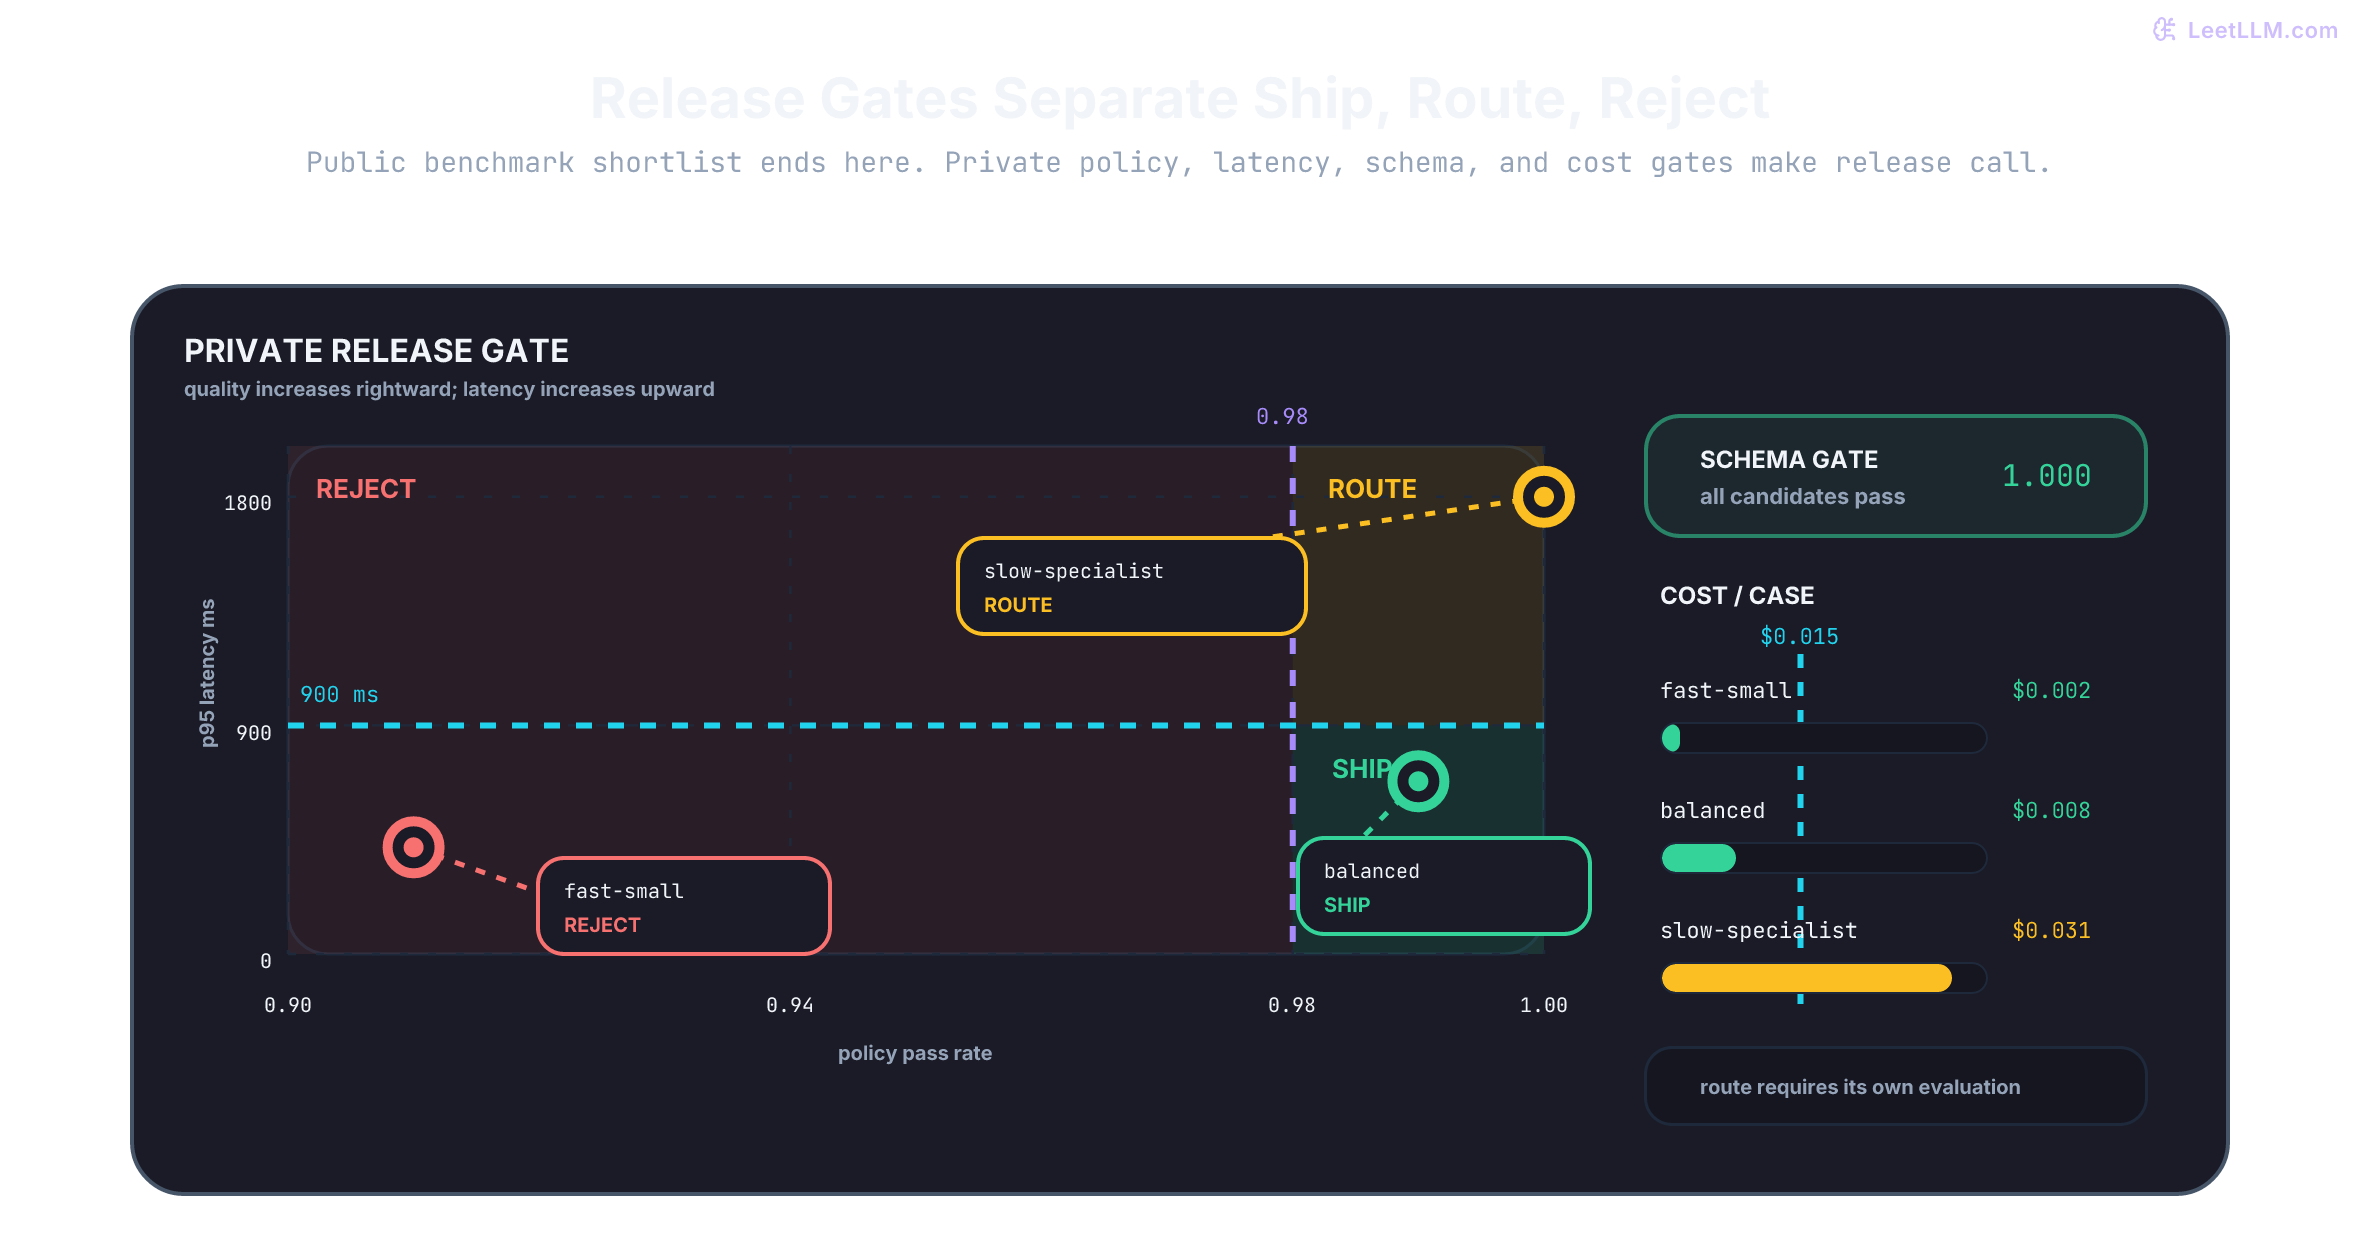
Task: Click the SCHEMA GATE card
Action: (1895, 476)
